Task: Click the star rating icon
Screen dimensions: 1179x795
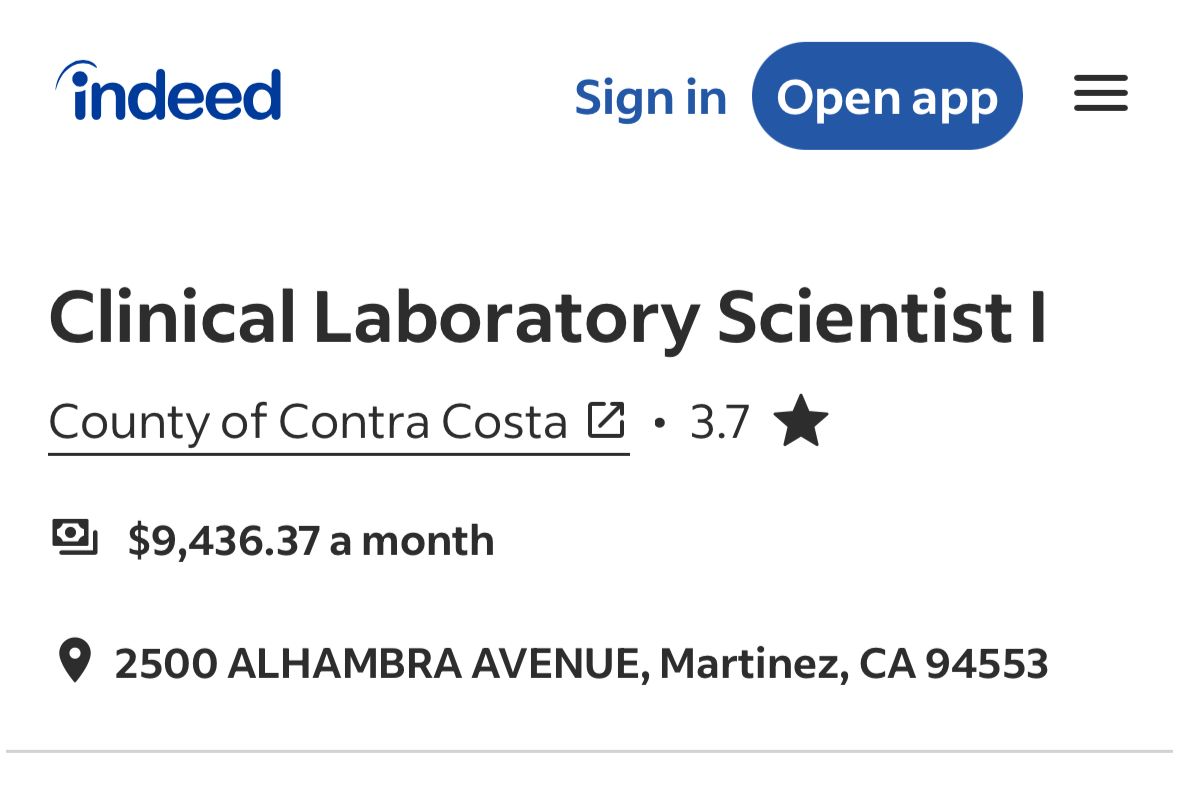Action: point(801,421)
